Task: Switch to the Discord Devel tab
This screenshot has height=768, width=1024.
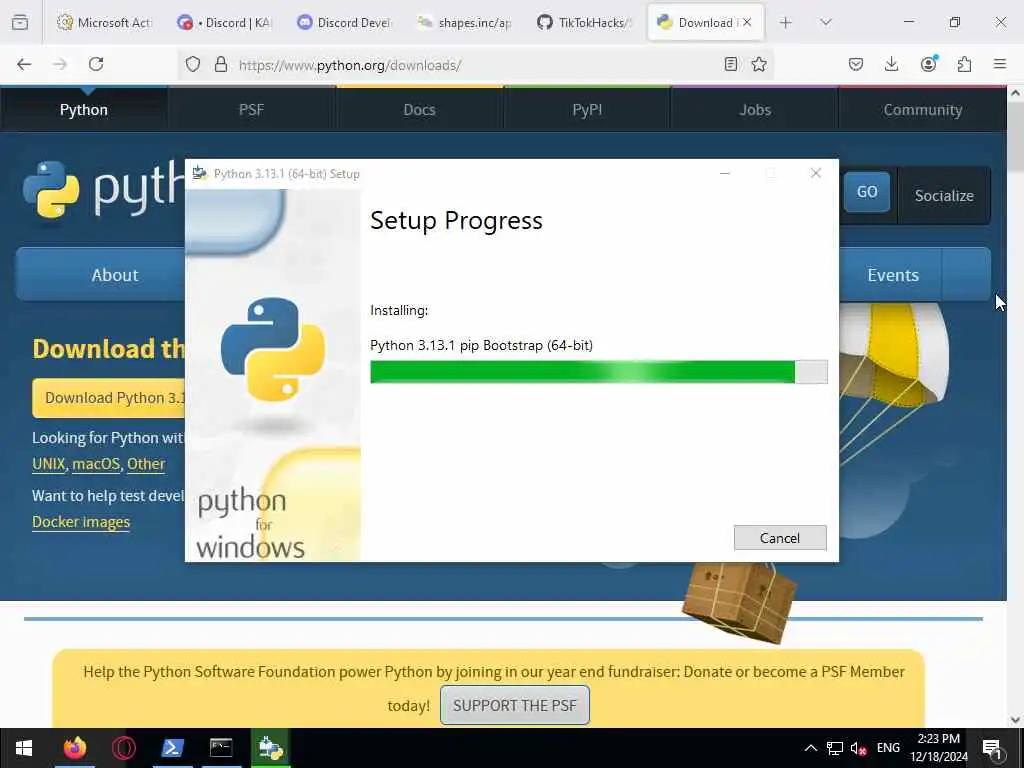Action: pyautogui.click(x=344, y=23)
